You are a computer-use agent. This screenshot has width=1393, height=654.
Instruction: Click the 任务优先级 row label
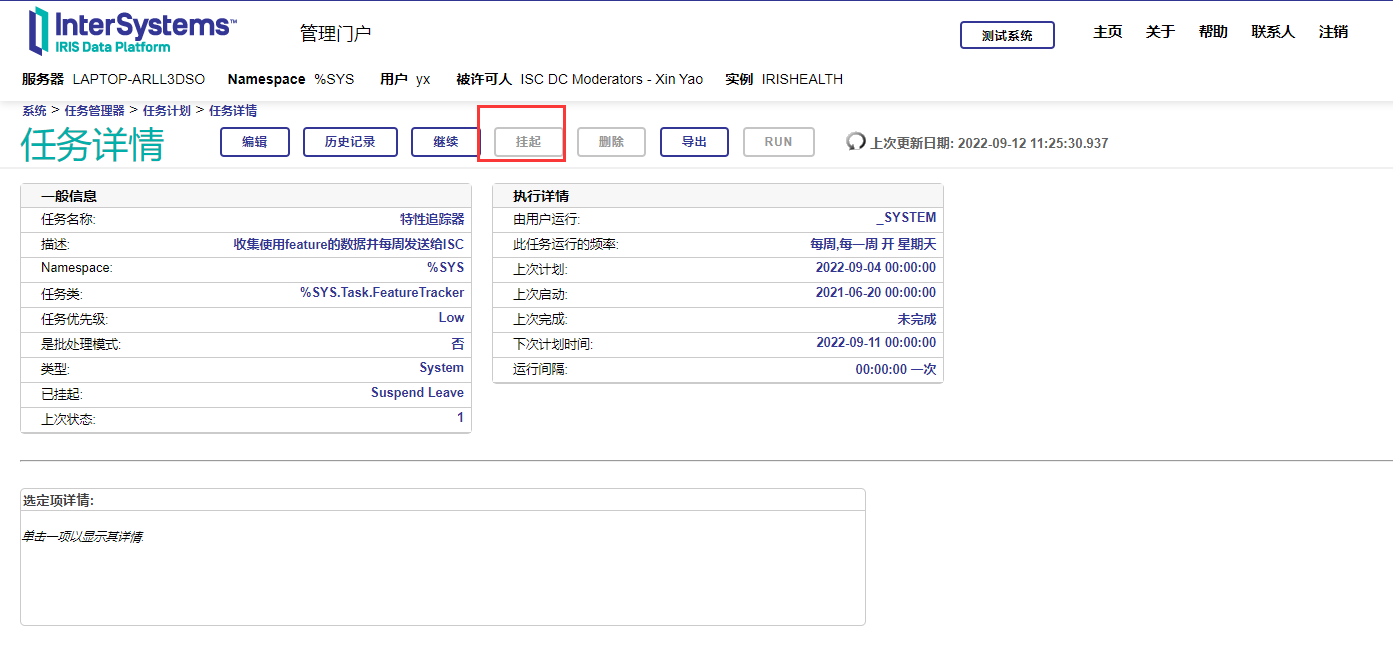pyautogui.click(x=74, y=319)
